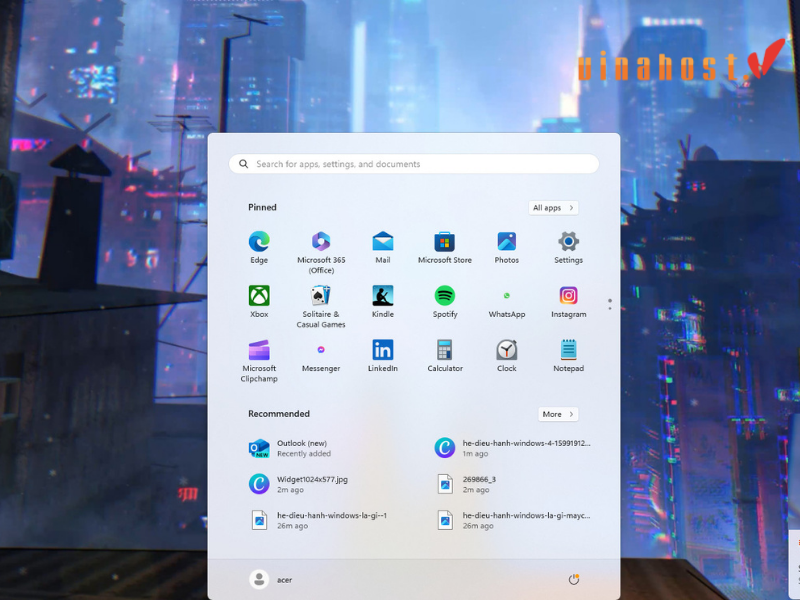Open the Edge browser app
800x600 pixels.
259,247
